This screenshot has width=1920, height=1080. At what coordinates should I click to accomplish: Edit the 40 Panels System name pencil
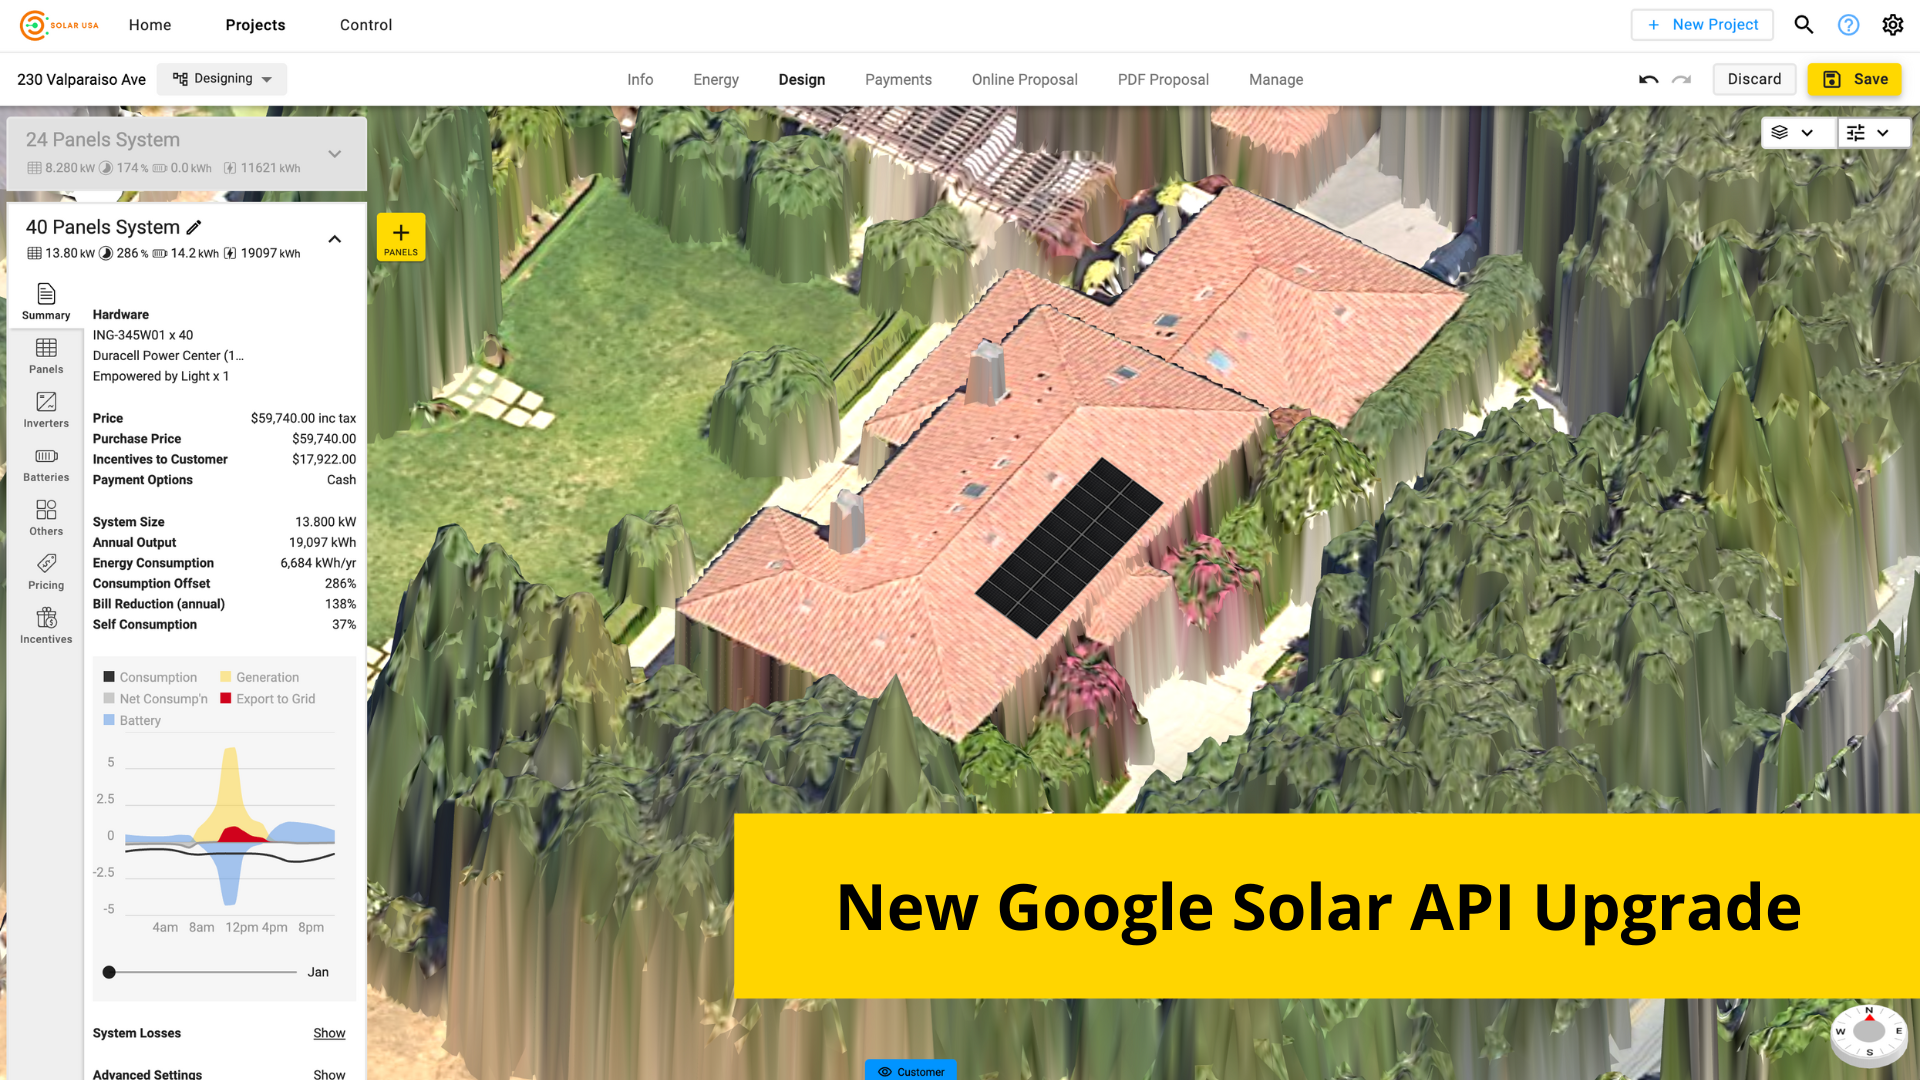[194, 227]
